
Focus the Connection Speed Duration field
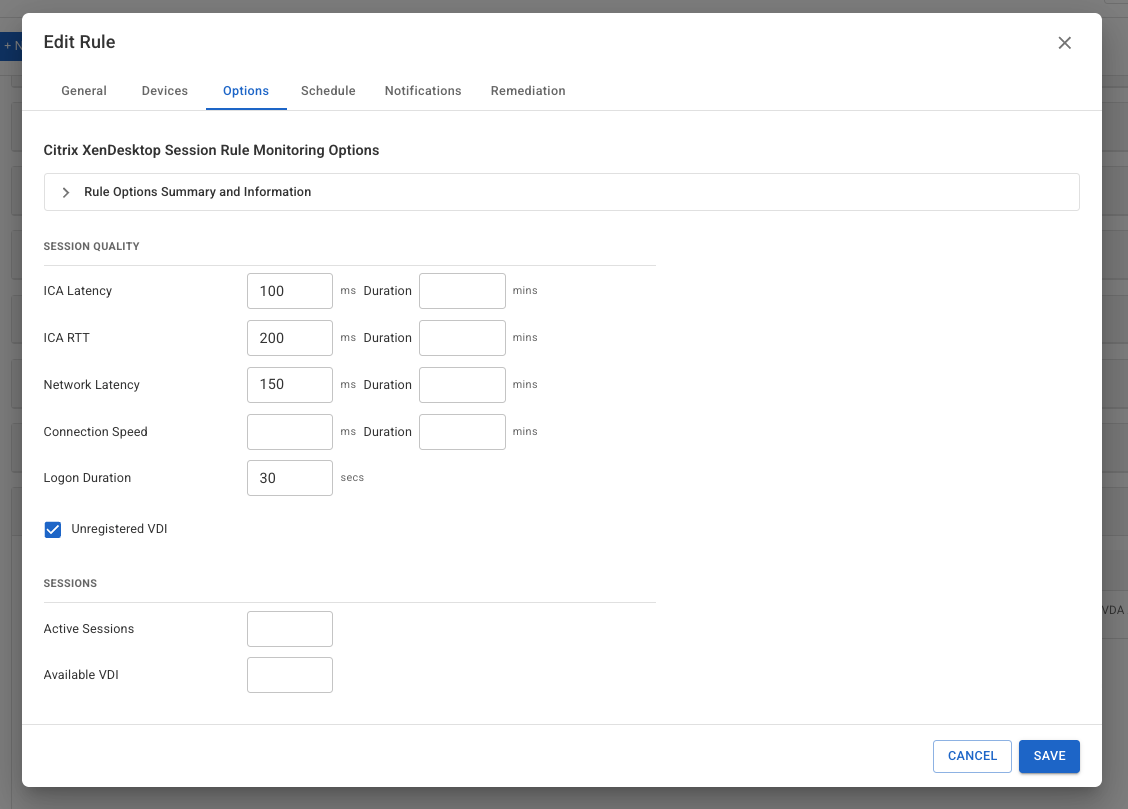(463, 431)
